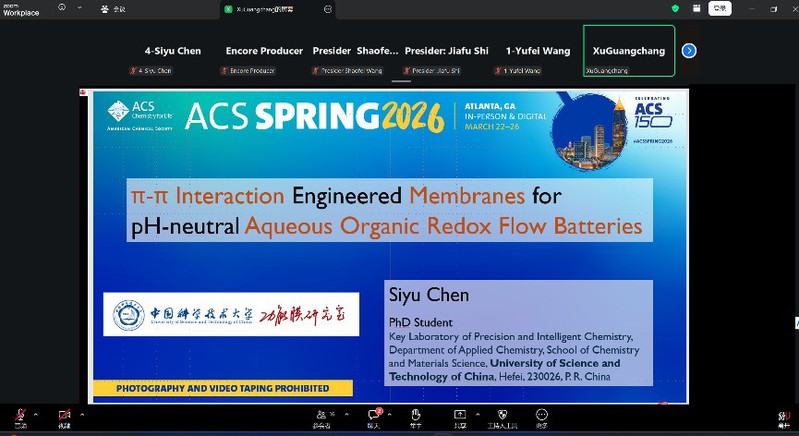Unmute the microphone in meeting toolbar
Screen dimensions: 799x436
click(19, 414)
